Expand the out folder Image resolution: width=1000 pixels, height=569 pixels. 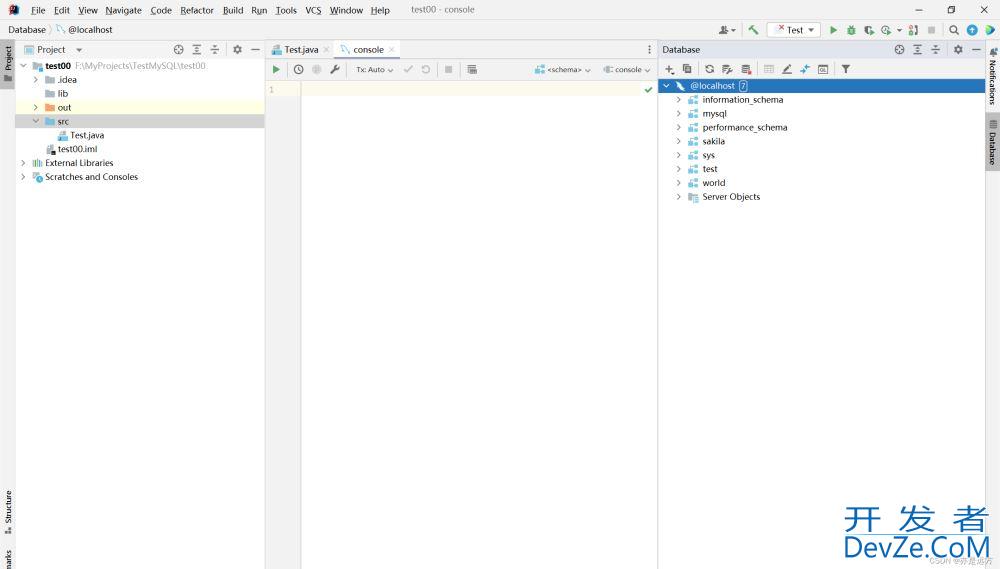[x=36, y=107]
